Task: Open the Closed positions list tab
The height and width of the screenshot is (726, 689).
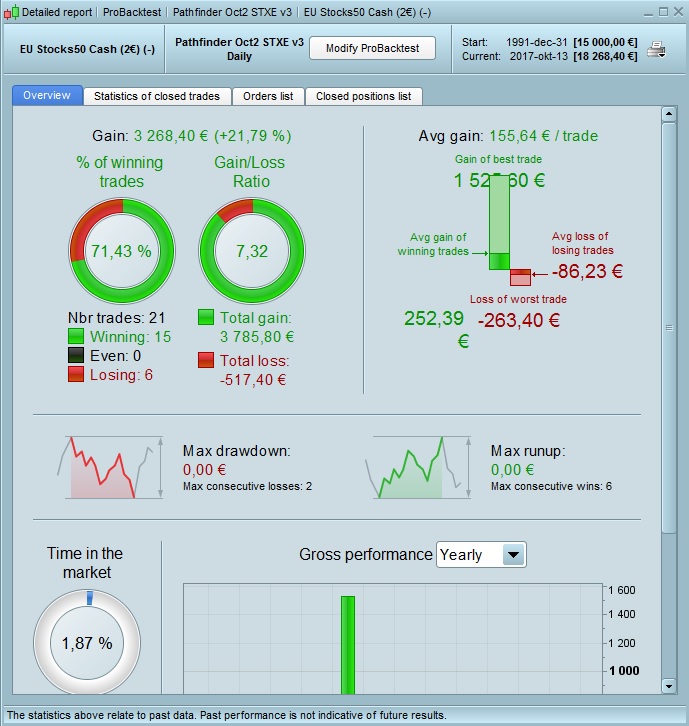Action: pyautogui.click(x=363, y=96)
